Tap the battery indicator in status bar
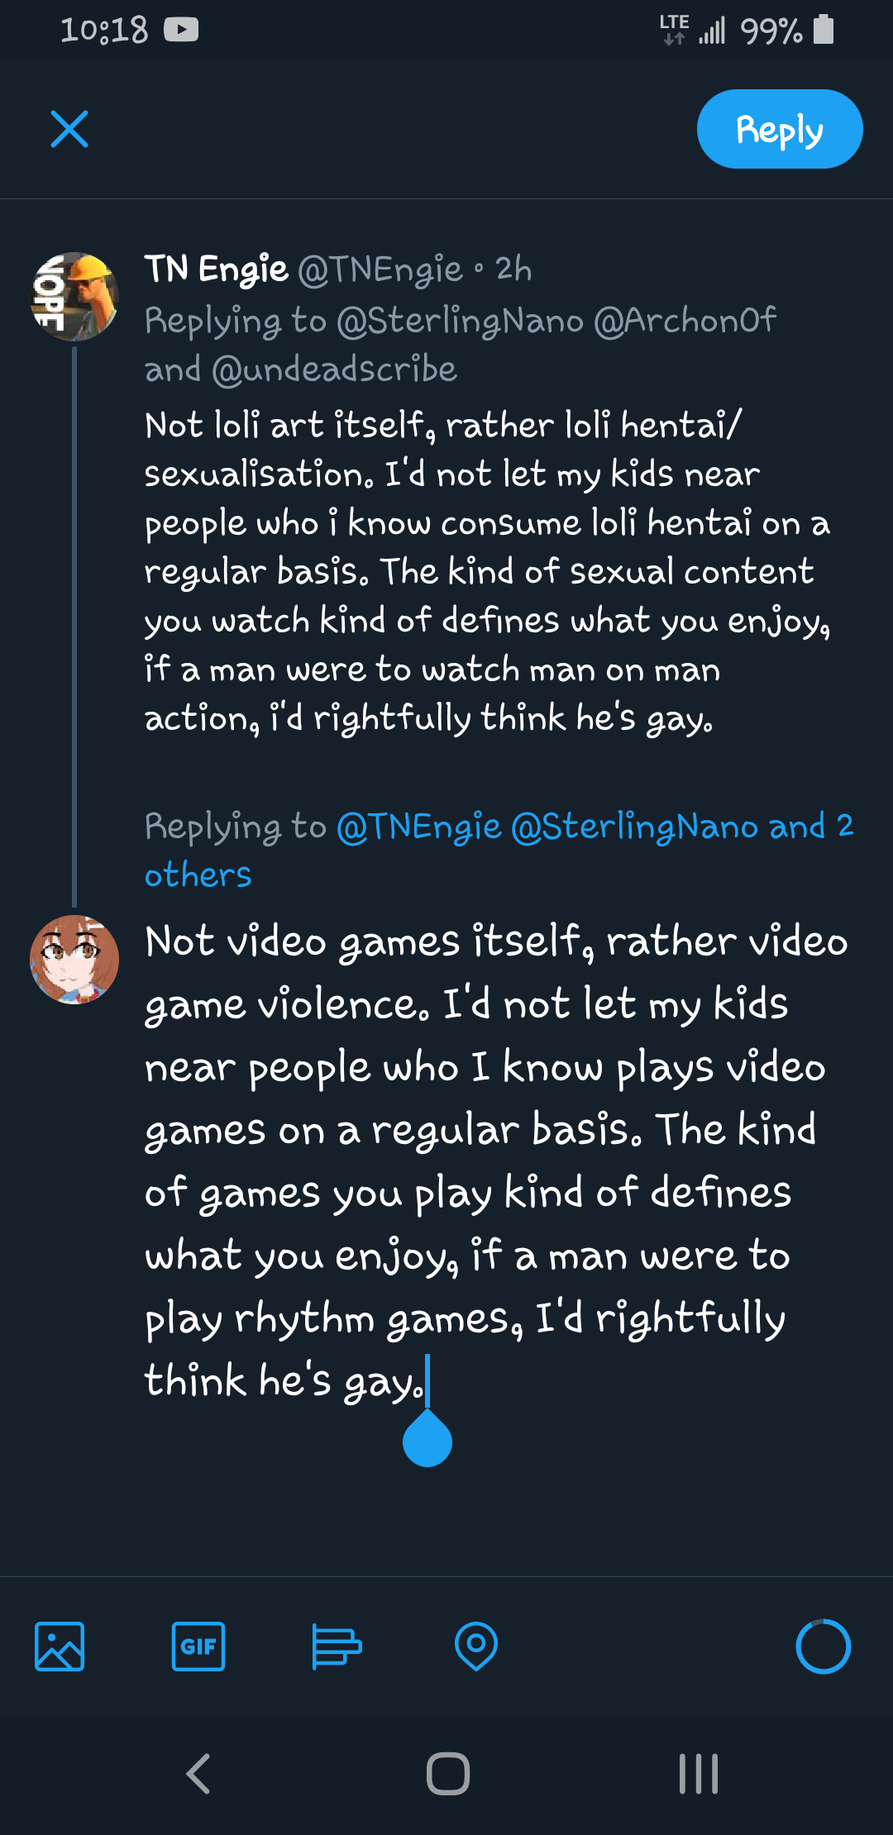Viewport: 893px width, 1835px height. [823, 30]
